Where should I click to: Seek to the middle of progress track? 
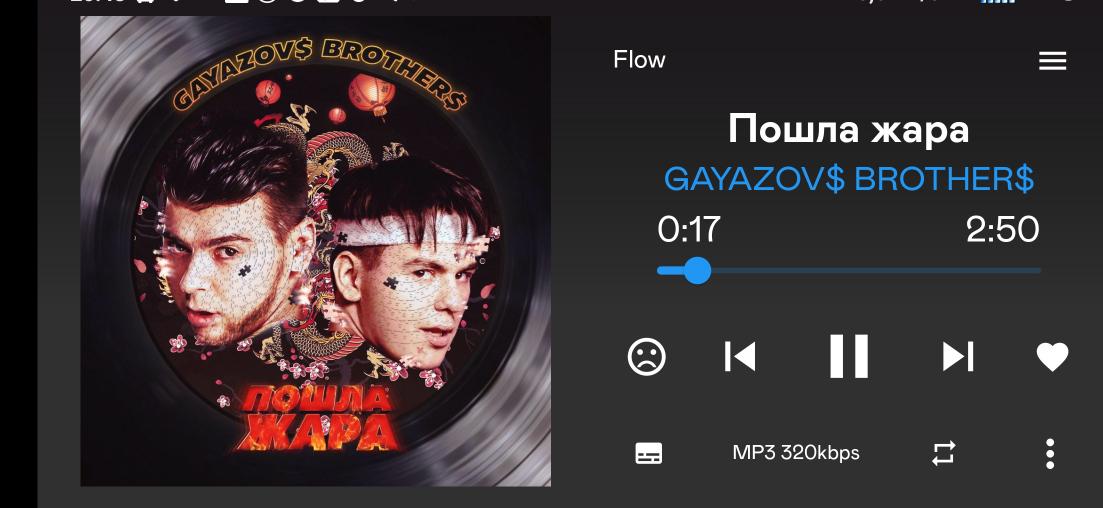coord(849,270)
